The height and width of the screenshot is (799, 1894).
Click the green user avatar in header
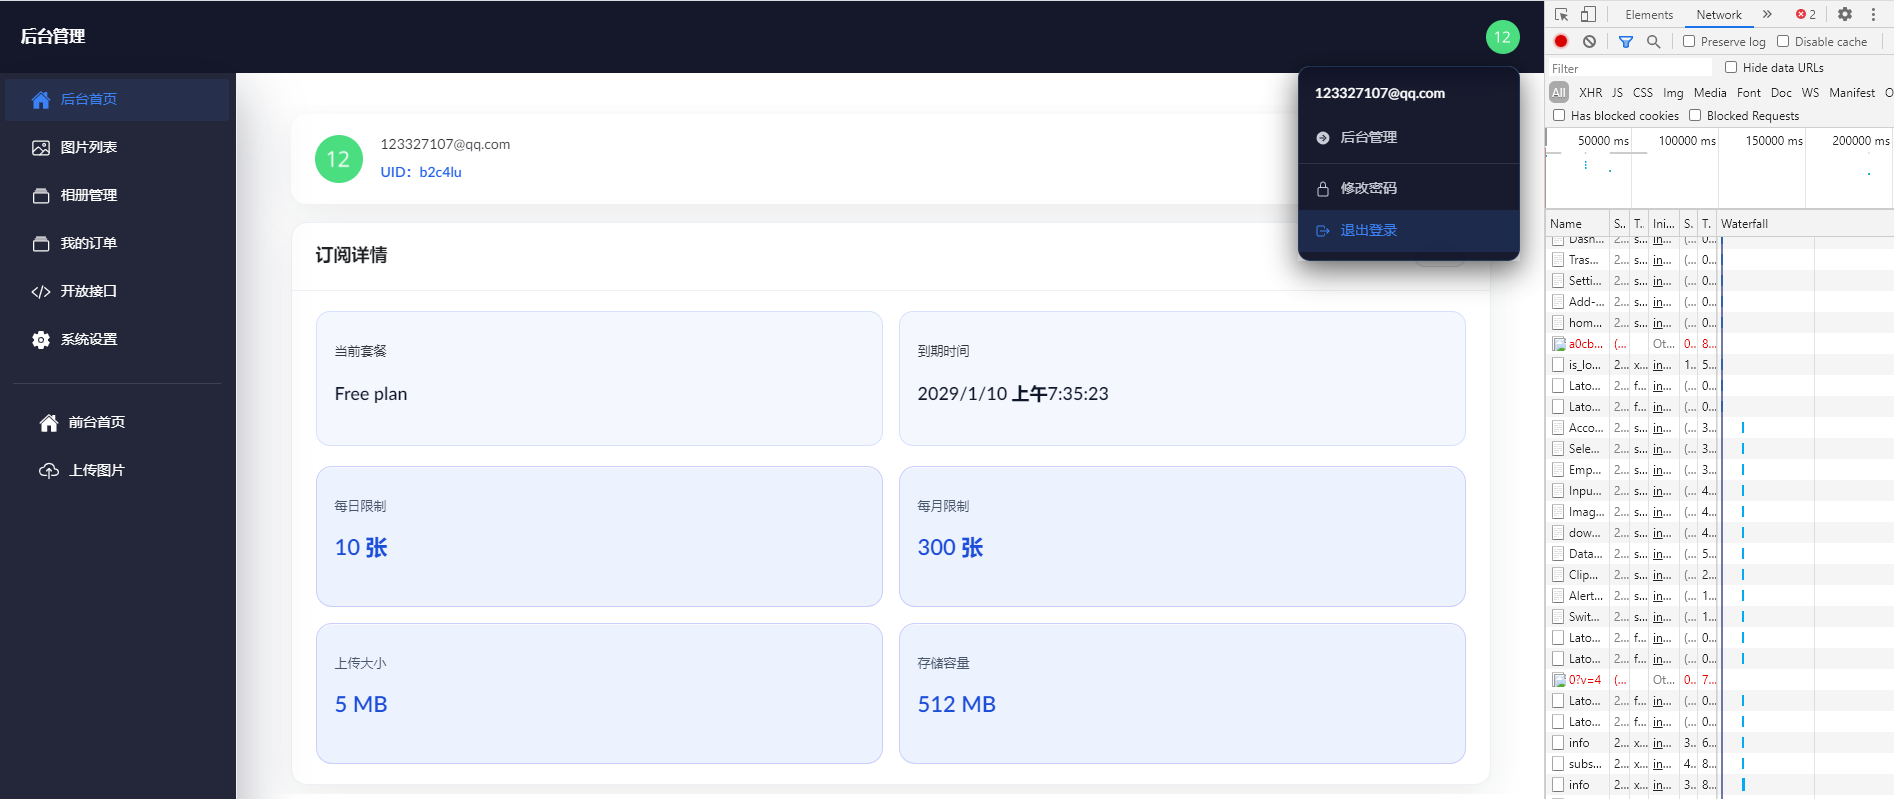tap(1502, 37)
